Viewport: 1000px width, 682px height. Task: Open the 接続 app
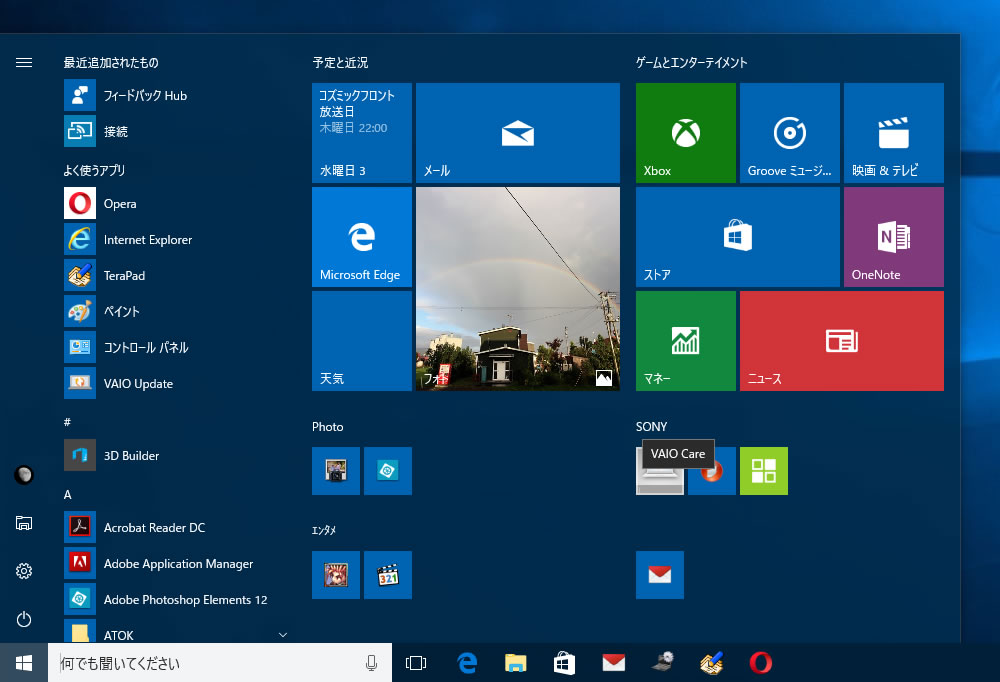pyautogui.click(x=172, y=131)
